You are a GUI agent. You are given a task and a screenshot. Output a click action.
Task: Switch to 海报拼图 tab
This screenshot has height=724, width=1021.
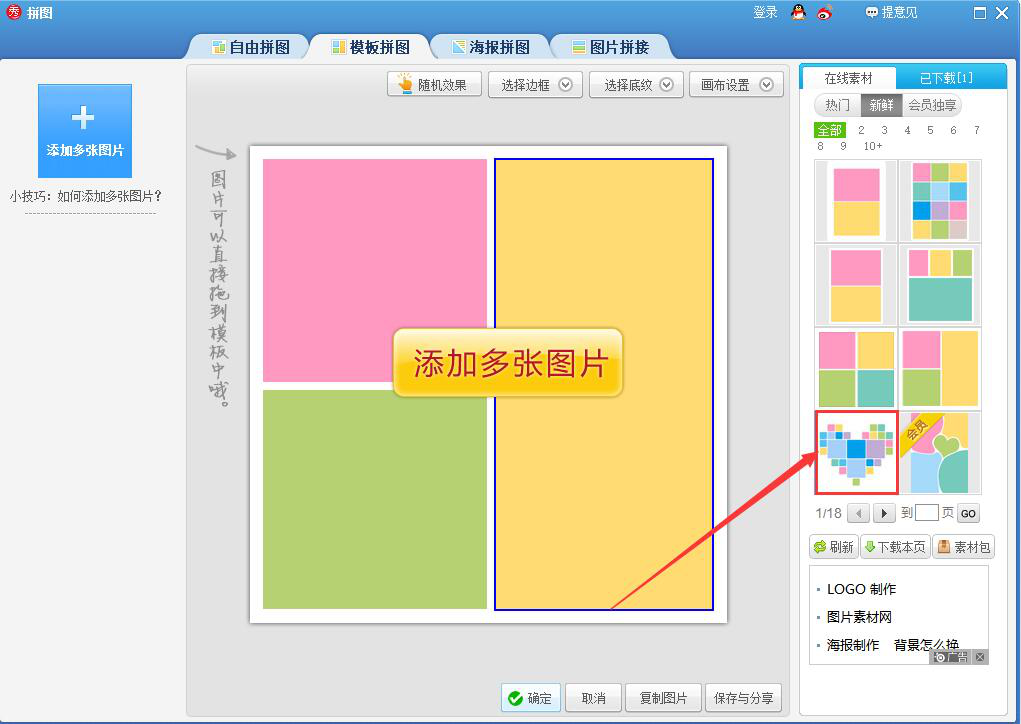point(492,47)
